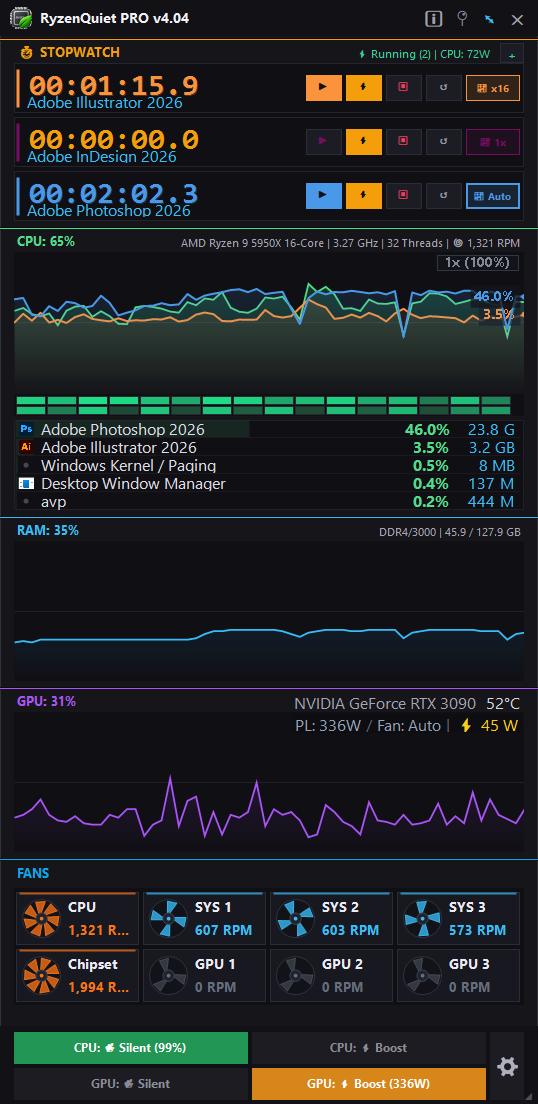
Task: Play the Adobe Illustrator 2026 stopwatch
Action: [324, 88]
